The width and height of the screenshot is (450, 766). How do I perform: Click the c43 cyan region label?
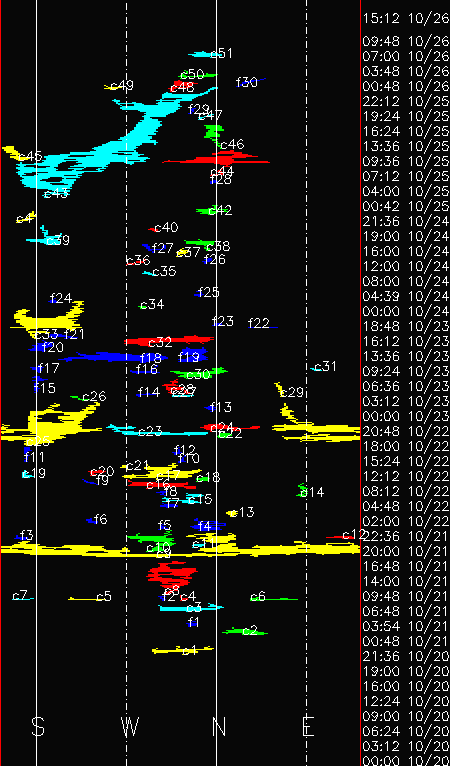coord(56,193)
